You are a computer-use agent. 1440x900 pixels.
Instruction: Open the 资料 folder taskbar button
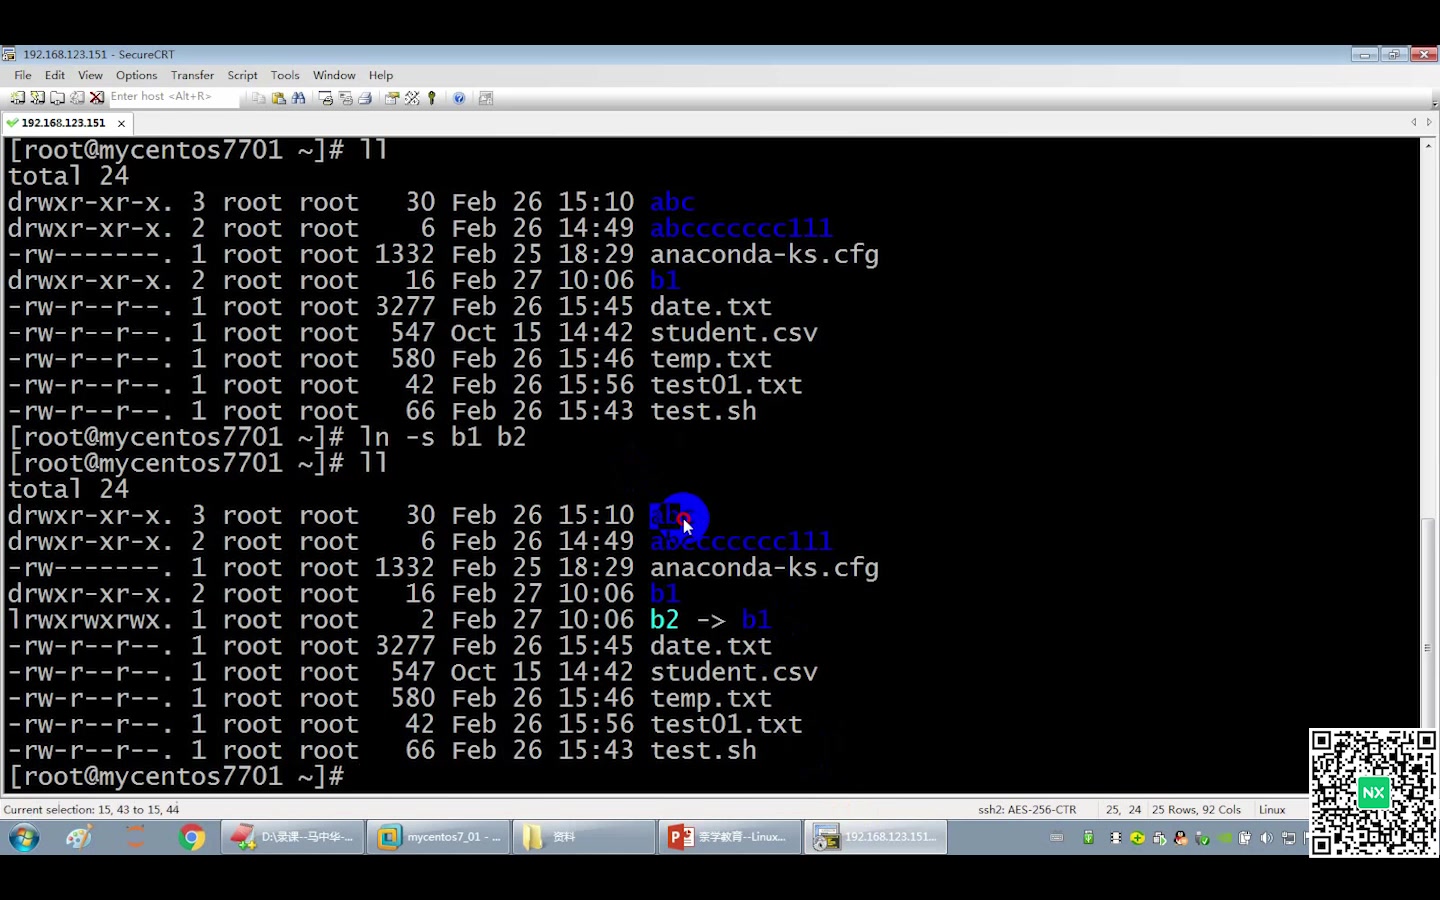coord(584,837)
